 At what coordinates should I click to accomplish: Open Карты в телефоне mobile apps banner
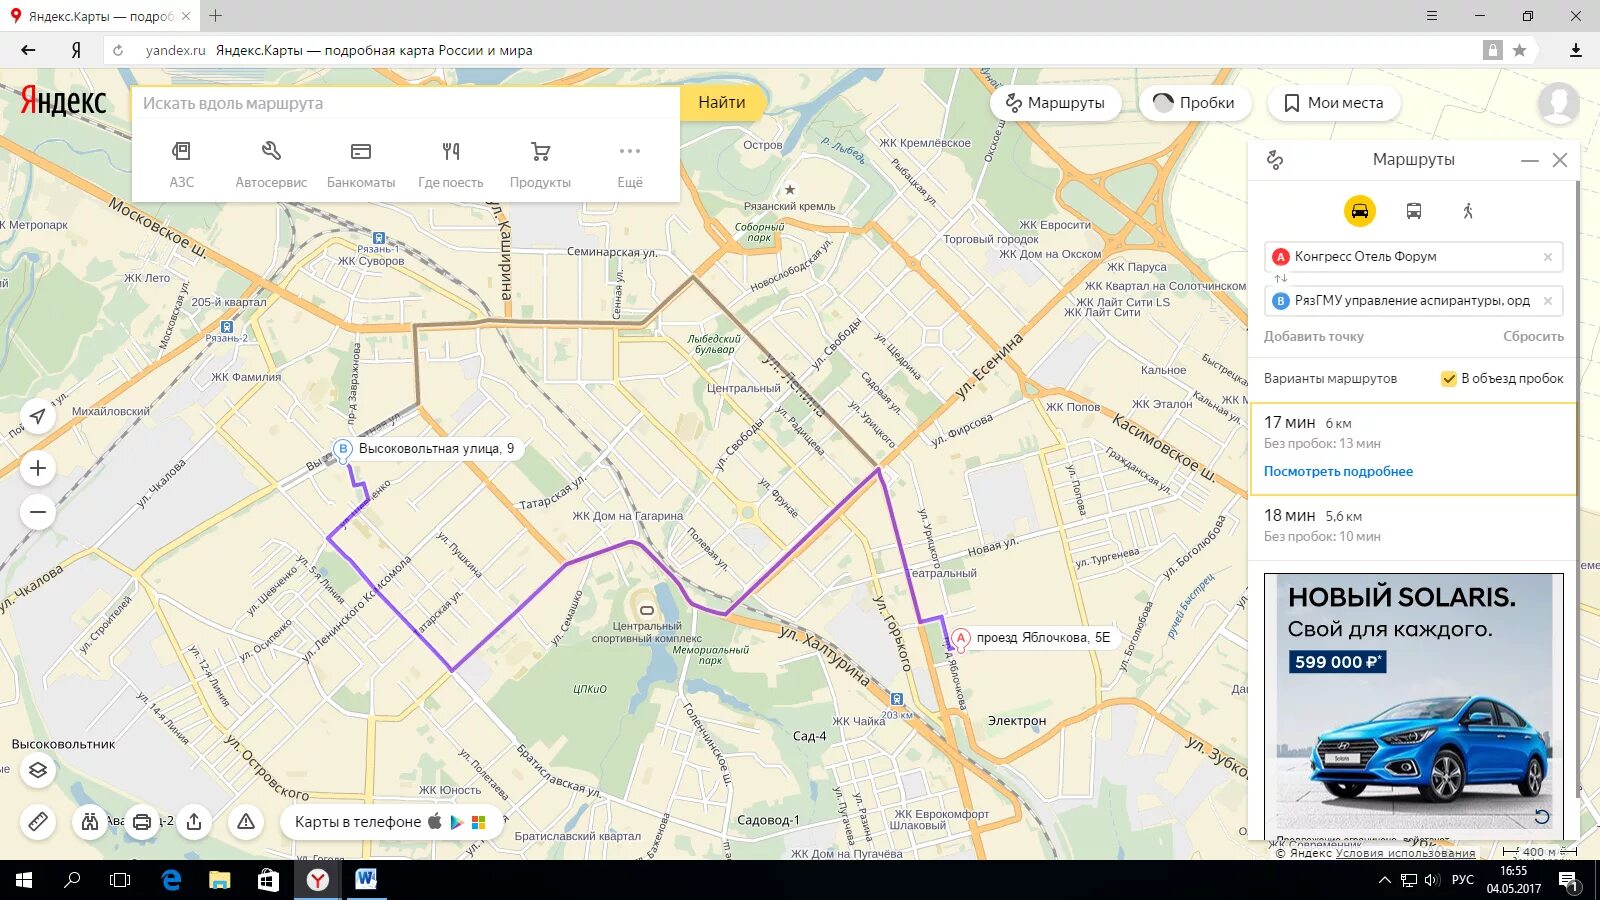click(390, 822)
